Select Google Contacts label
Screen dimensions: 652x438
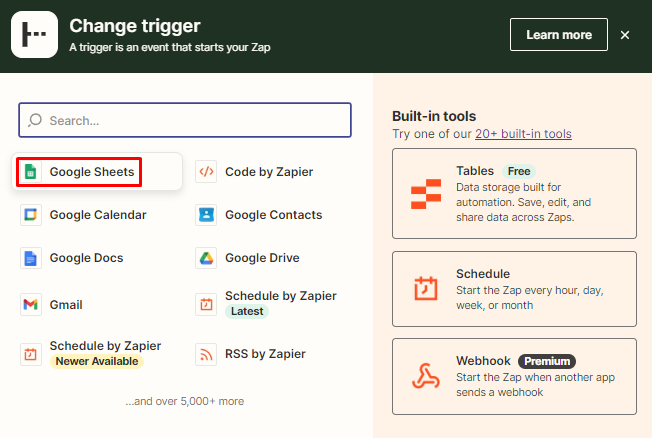274,215
